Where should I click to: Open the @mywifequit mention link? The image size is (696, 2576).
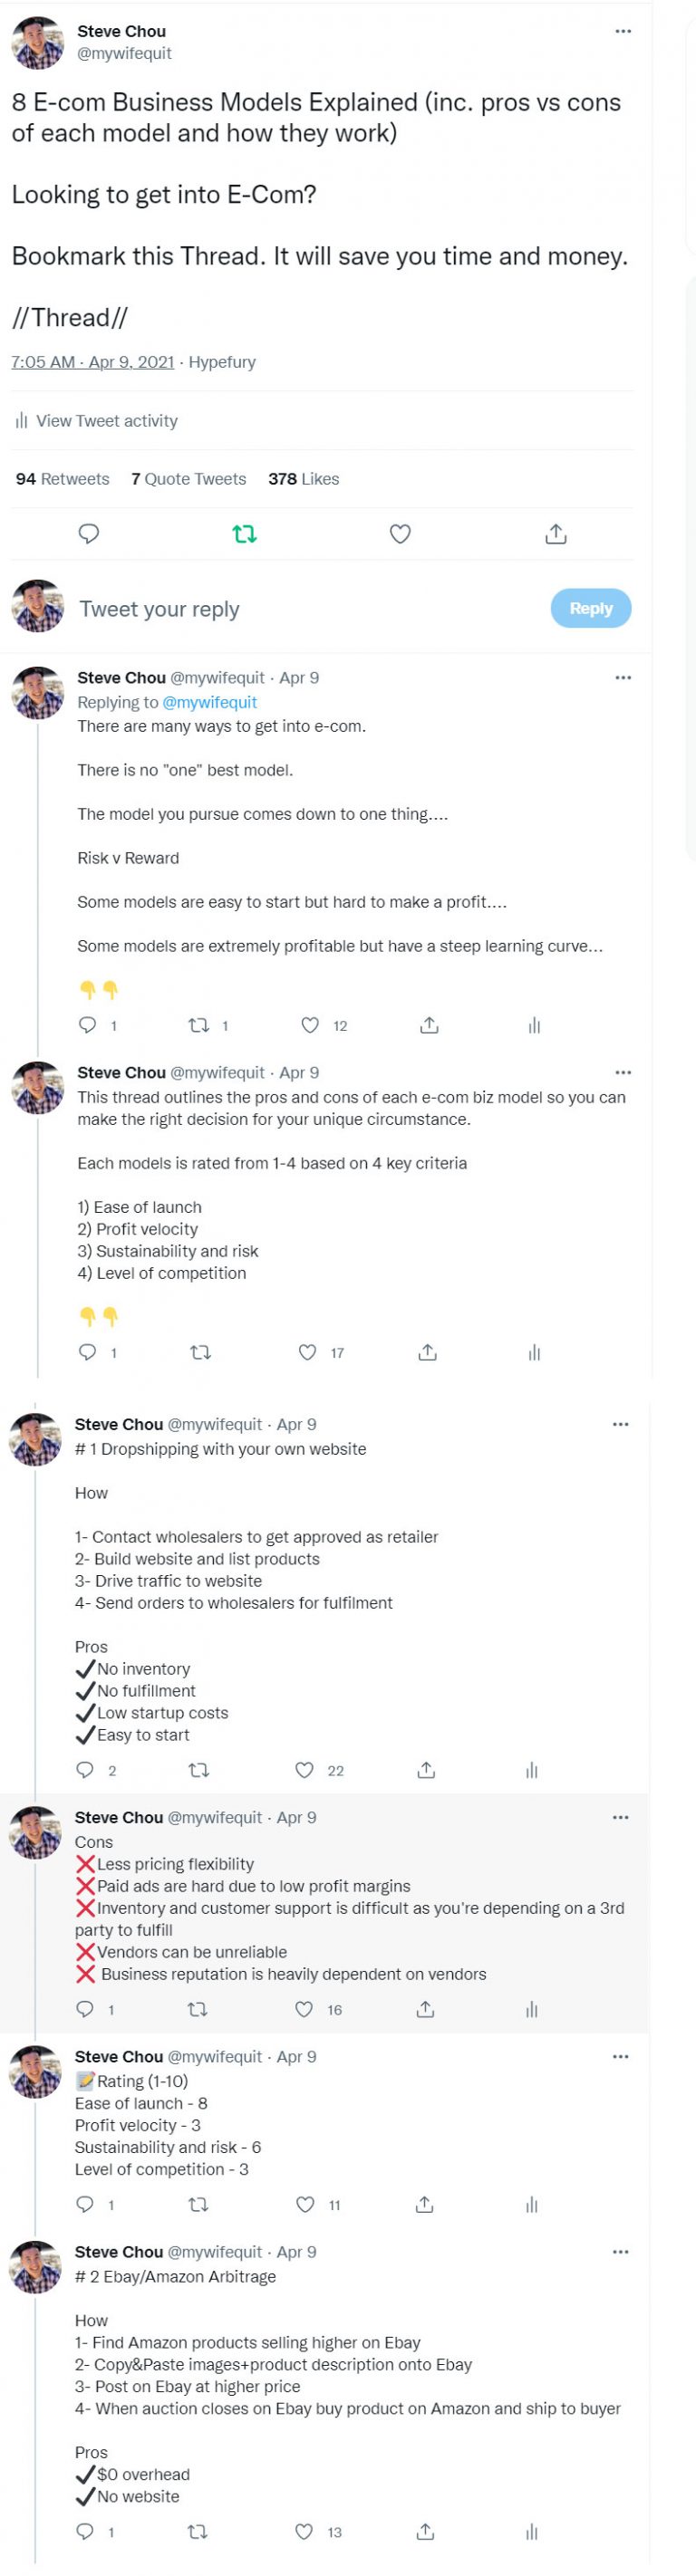click(210, 702)
